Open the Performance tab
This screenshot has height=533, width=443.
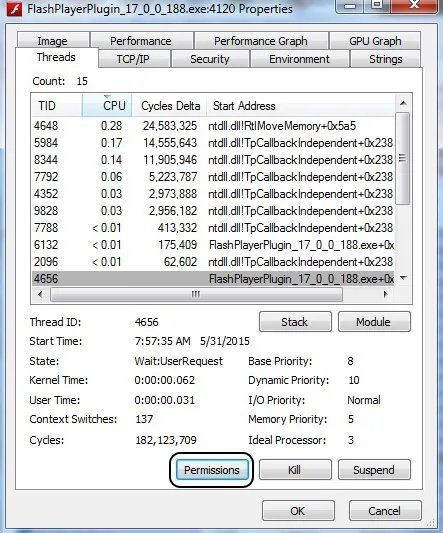pyautogui.click(x=141, y=41)
